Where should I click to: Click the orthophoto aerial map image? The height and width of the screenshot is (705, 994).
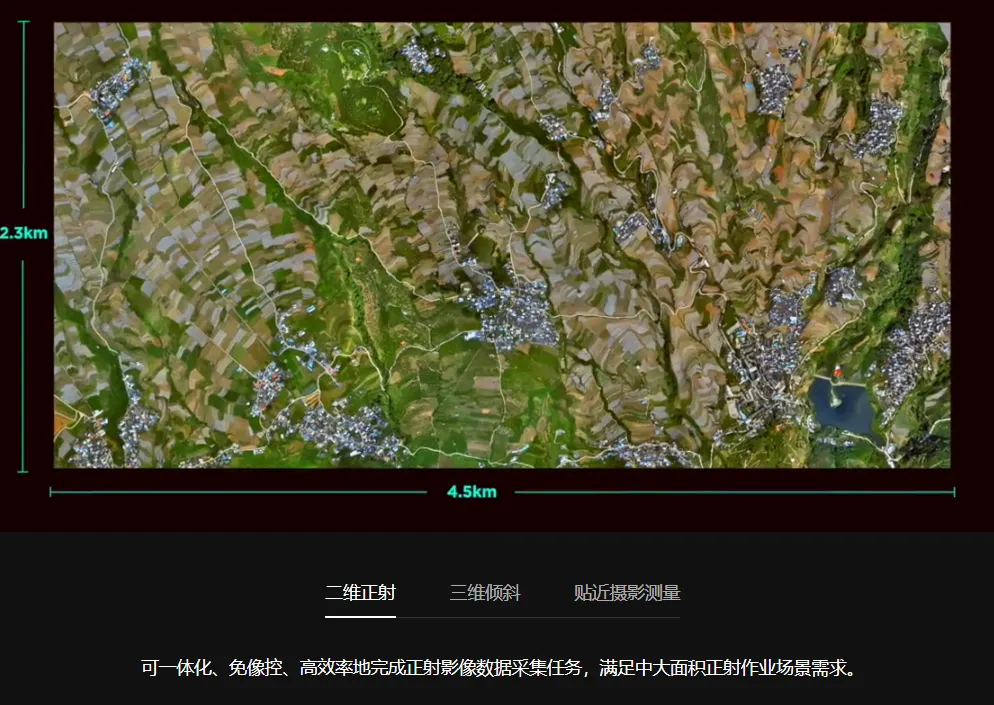(x=502, y=245)
